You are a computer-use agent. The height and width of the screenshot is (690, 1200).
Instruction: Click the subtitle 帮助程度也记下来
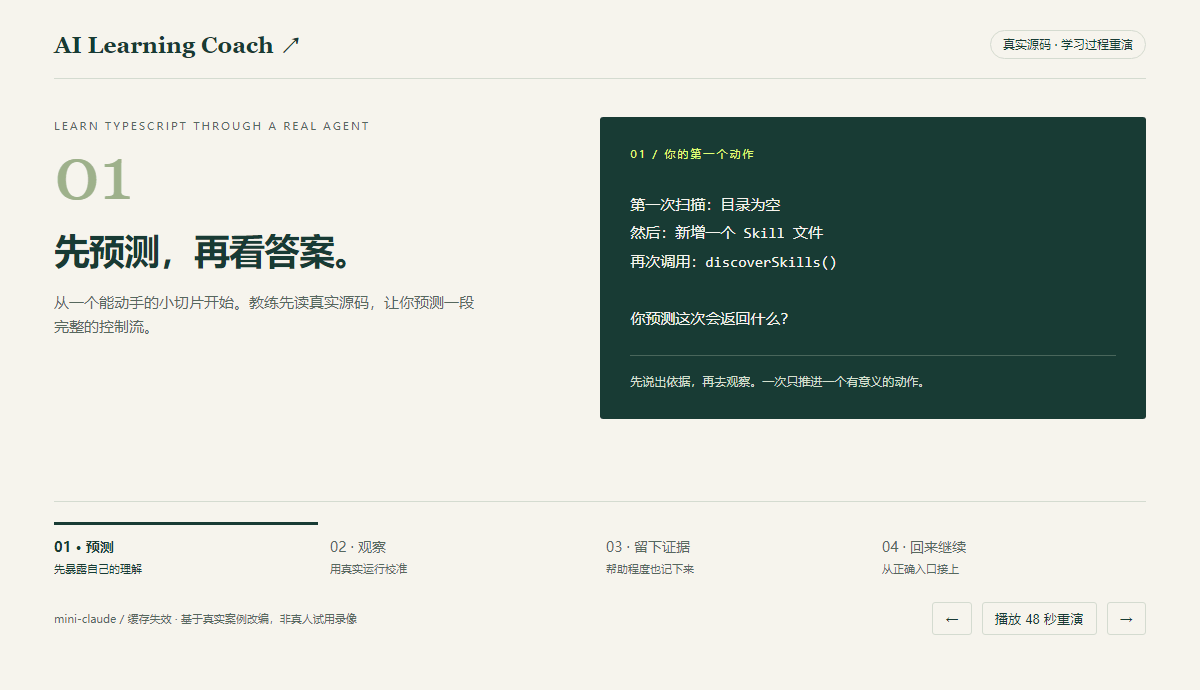(x=650, y=569)
